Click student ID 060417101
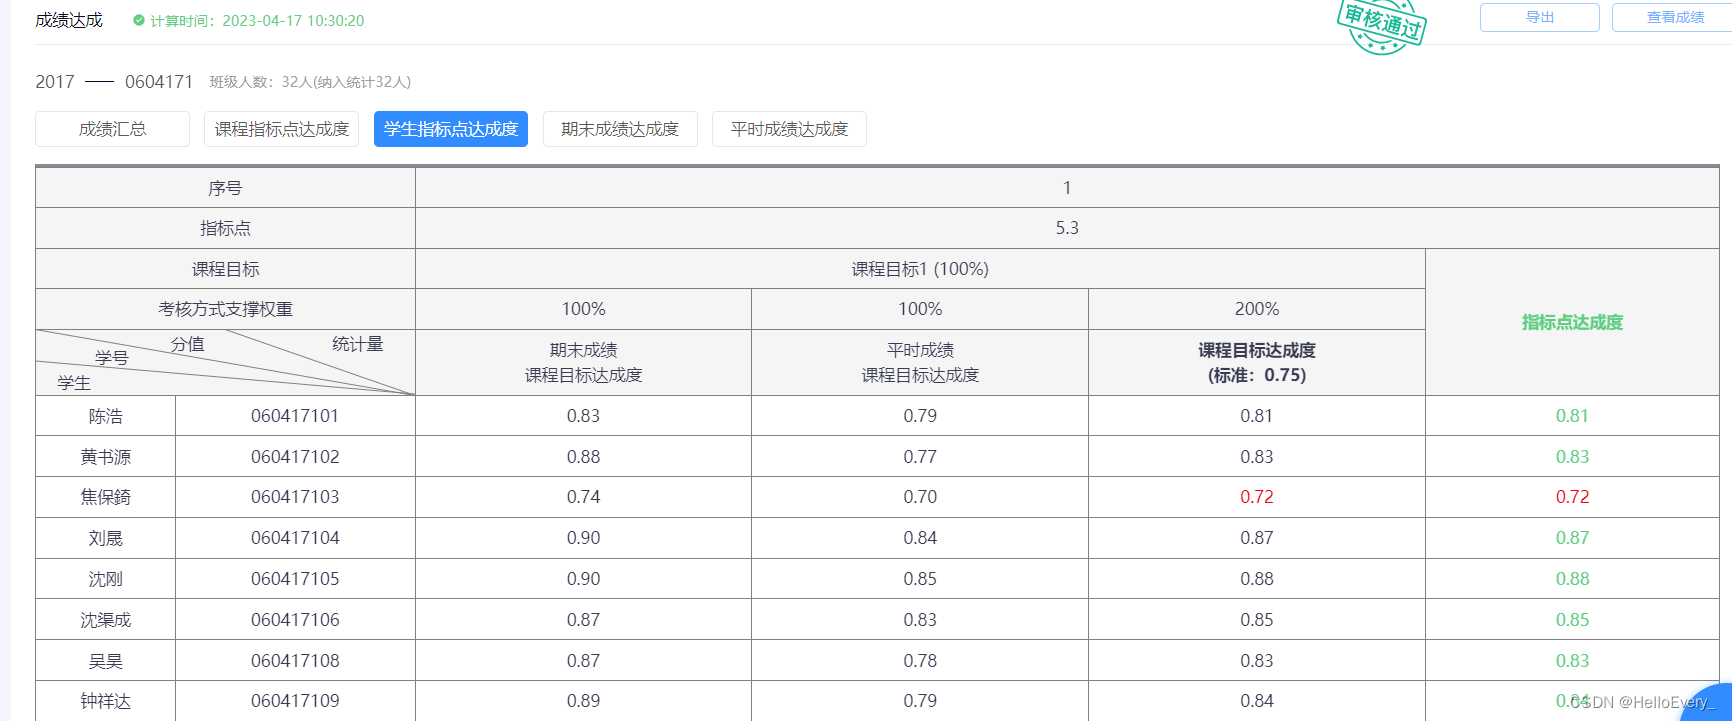Viewport: 1732px width, 721px height. pos(295,416)
